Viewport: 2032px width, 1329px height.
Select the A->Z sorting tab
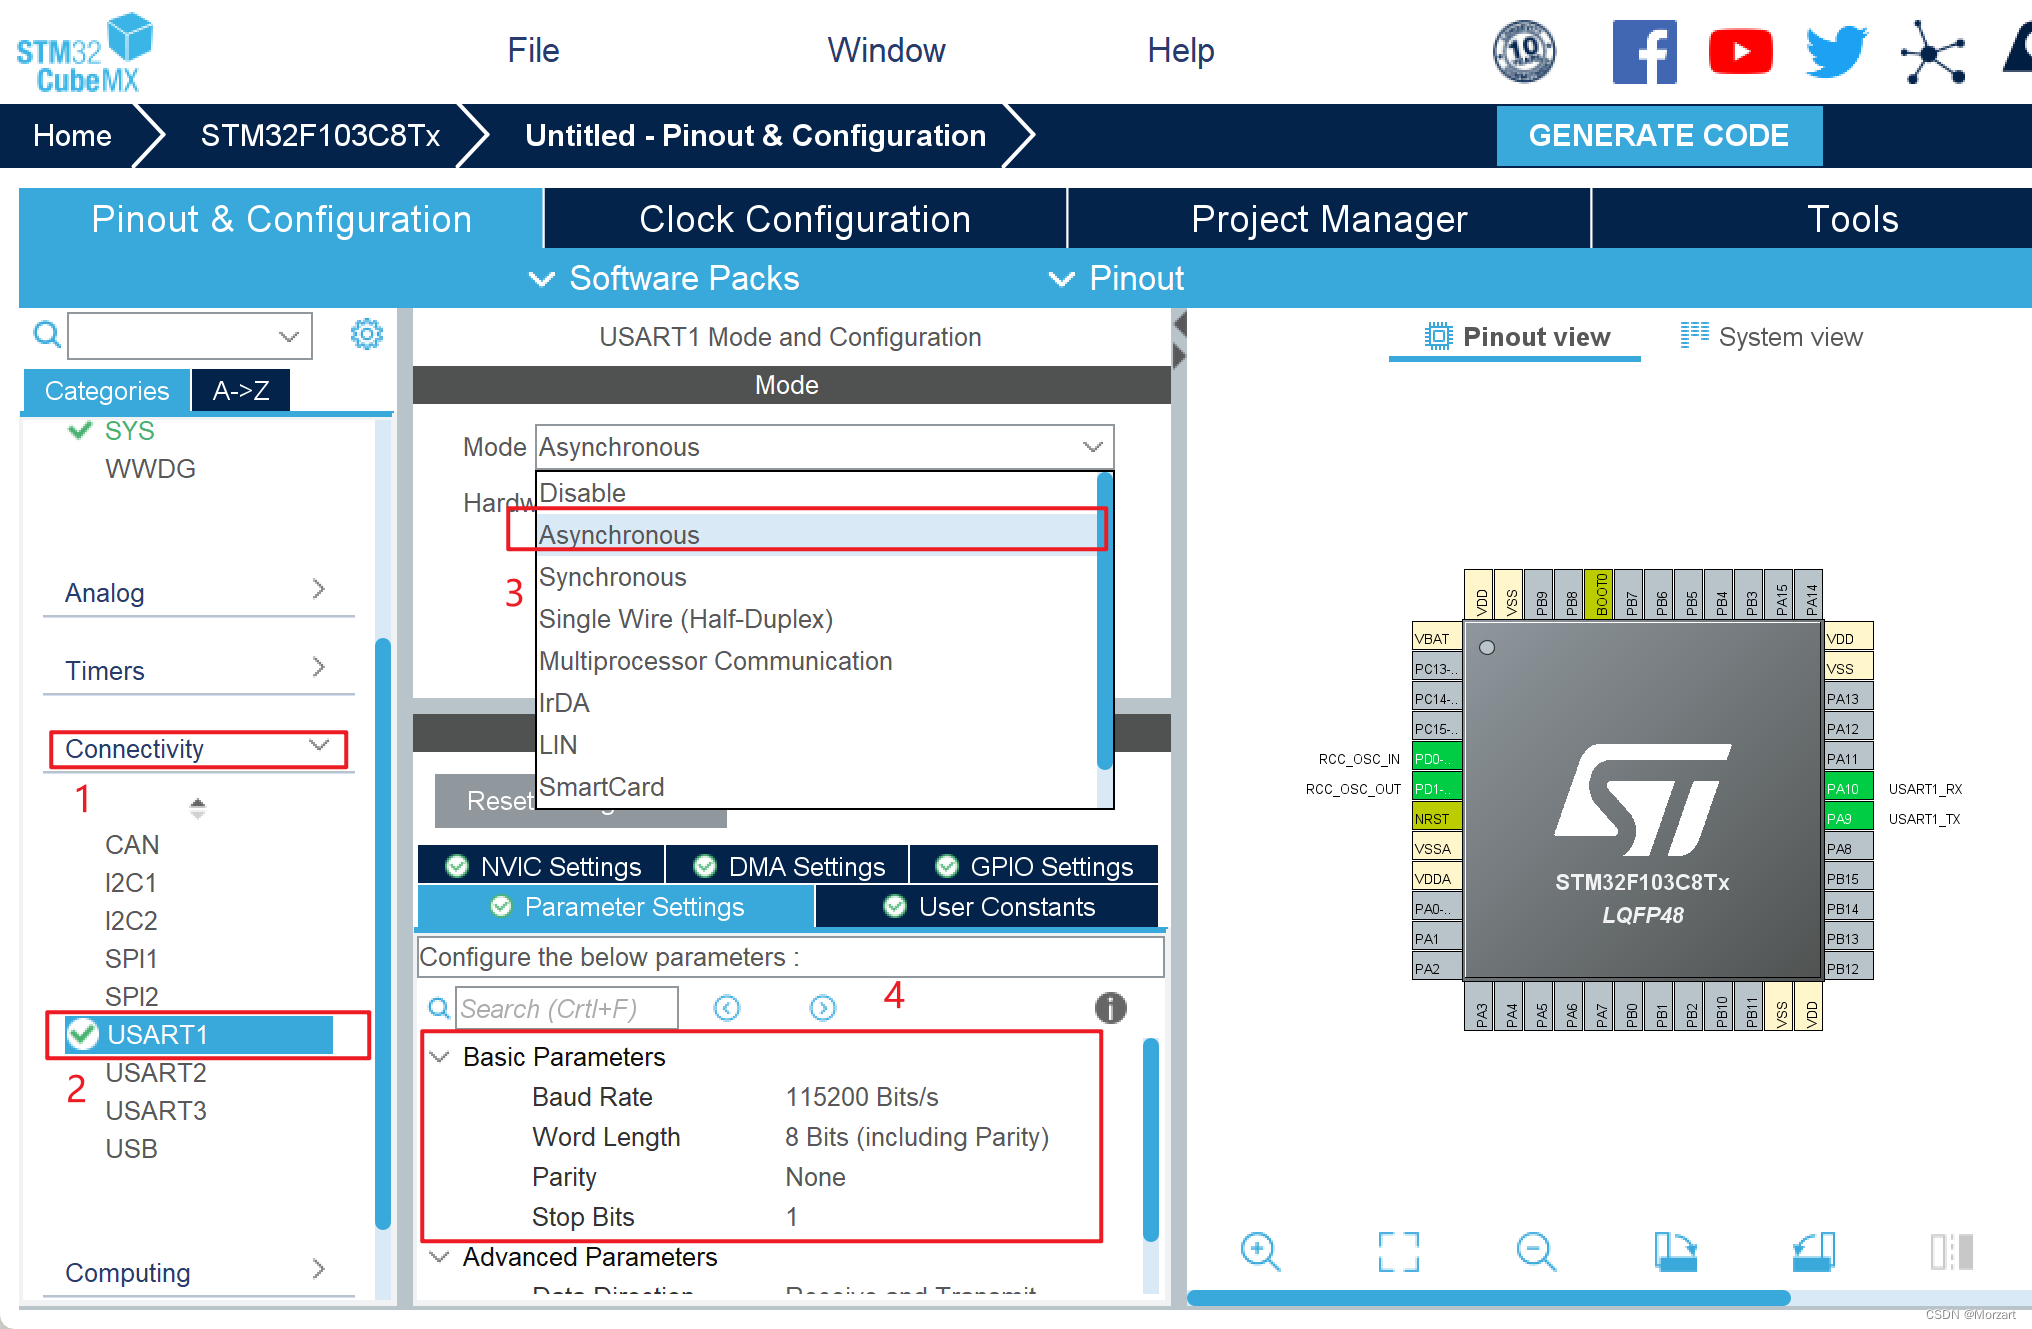[241, 390]
